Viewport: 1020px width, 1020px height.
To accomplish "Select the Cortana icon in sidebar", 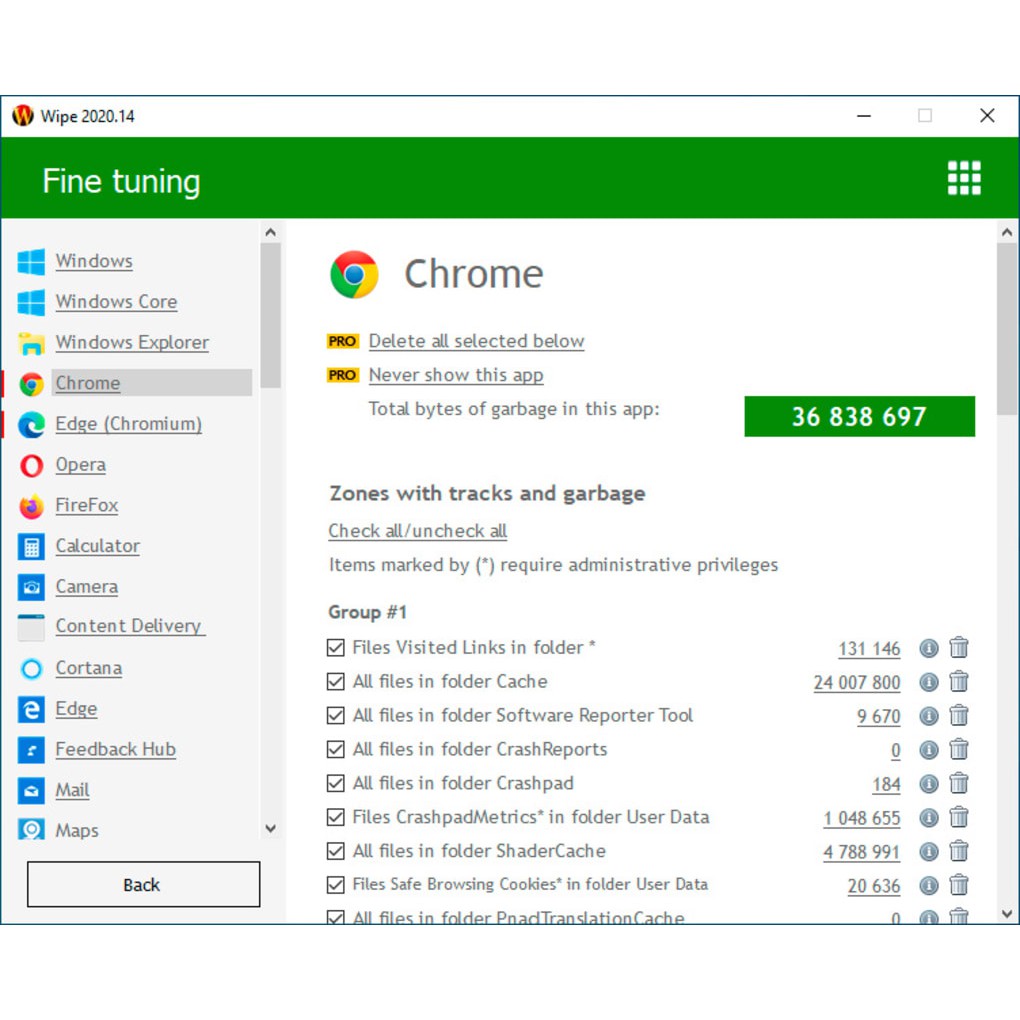I will pos(32,668).
